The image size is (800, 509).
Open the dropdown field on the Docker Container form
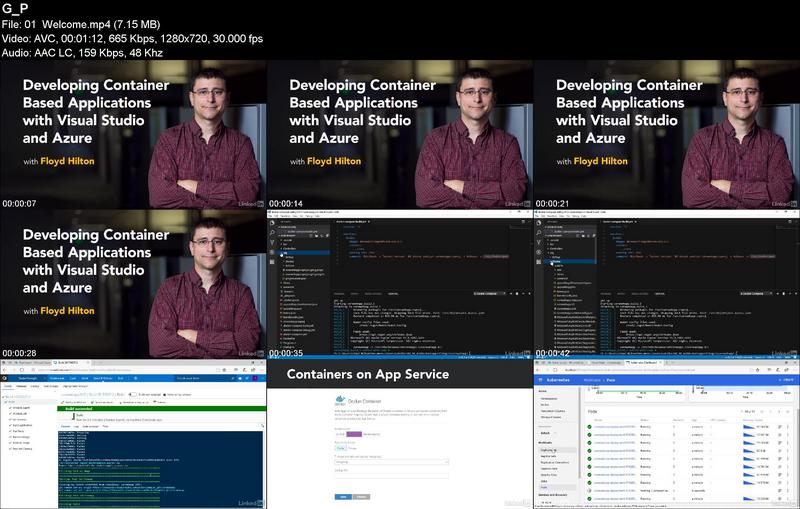(391, 462)
